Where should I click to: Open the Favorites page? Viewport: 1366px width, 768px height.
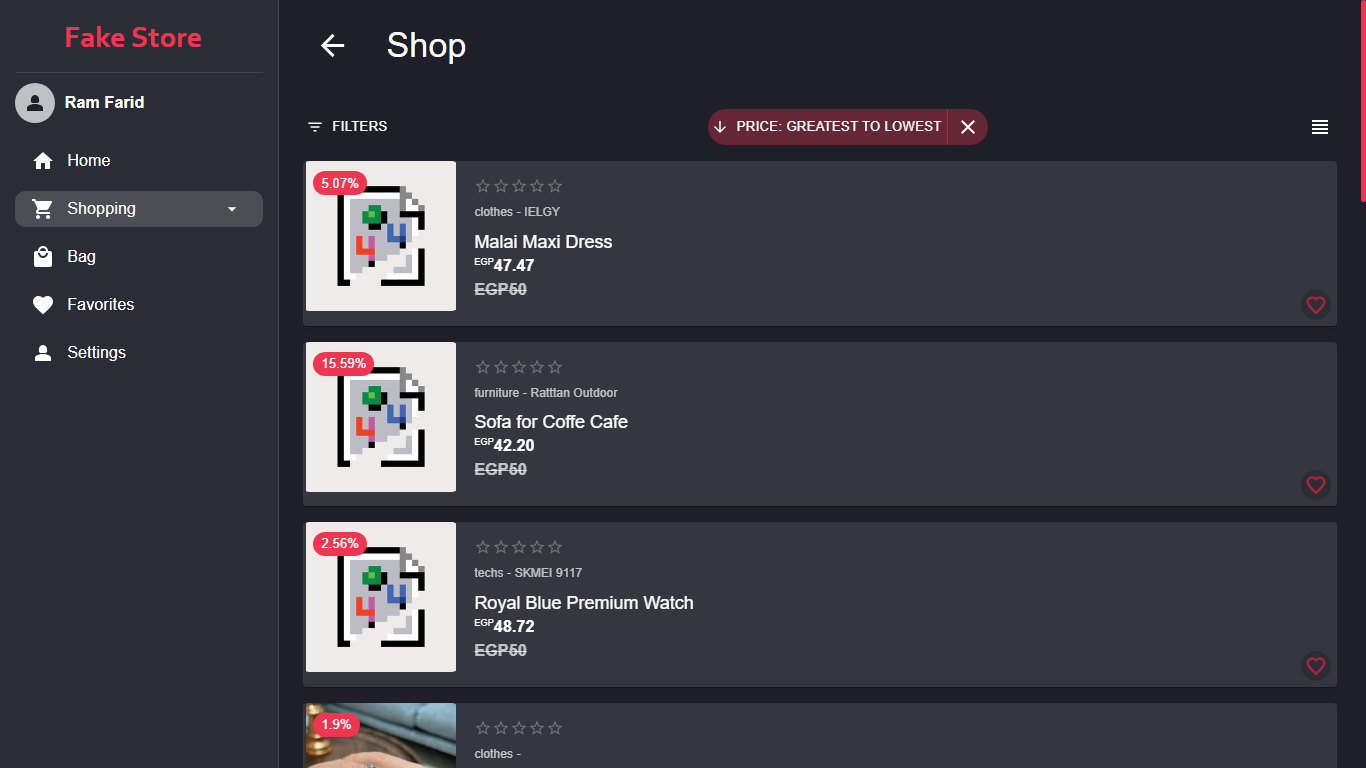[x=100, y=305]
